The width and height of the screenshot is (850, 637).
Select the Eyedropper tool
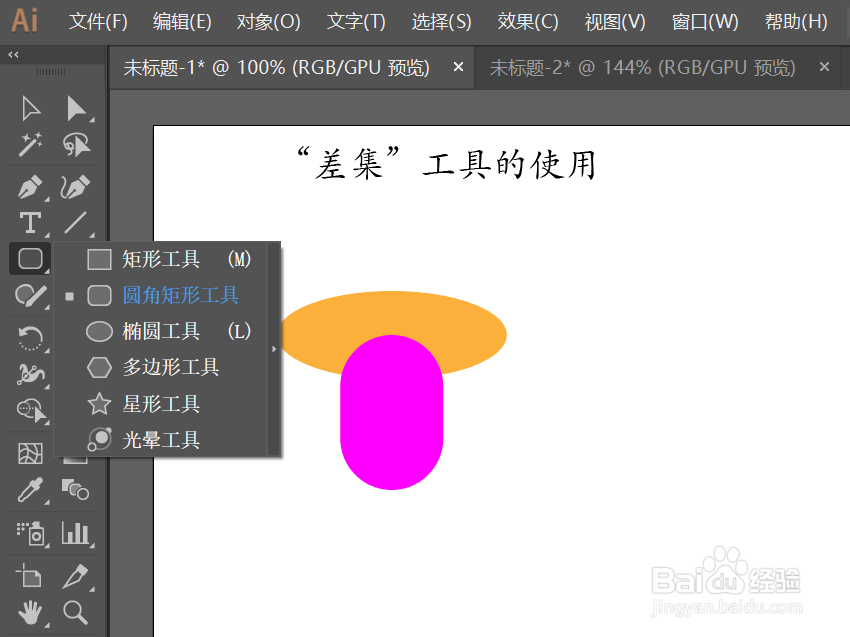[x=30, y=490]
